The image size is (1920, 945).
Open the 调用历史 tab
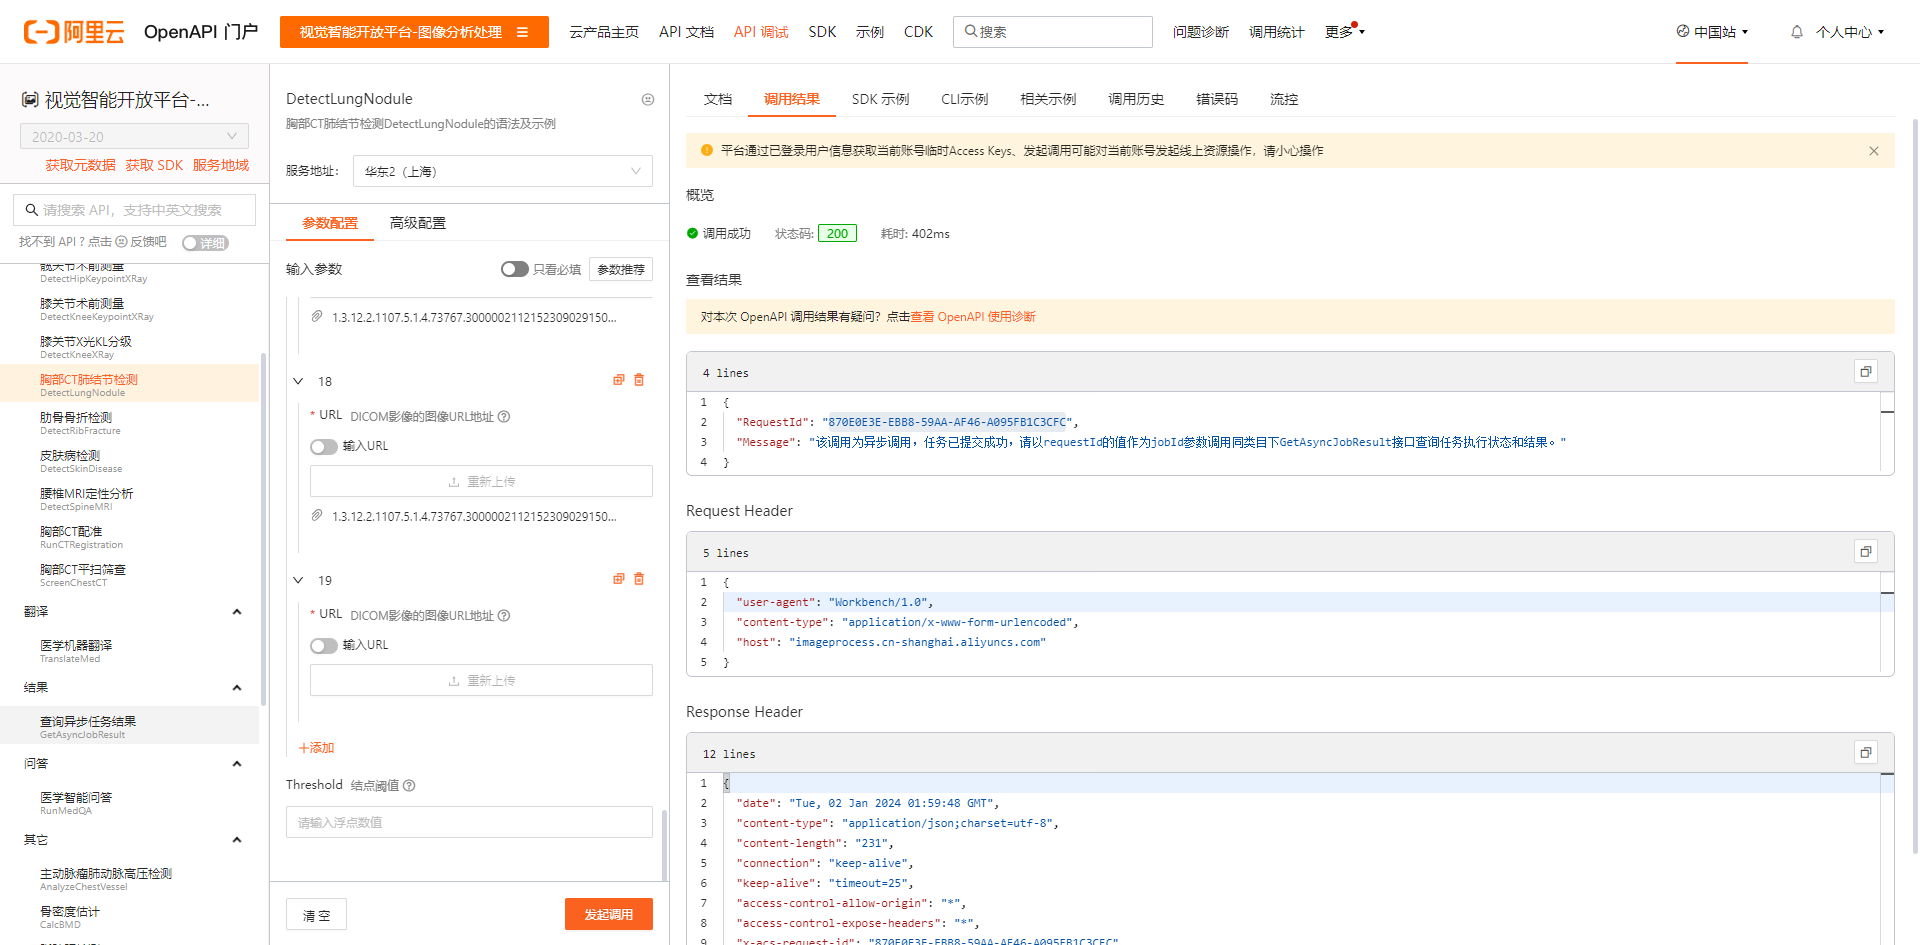[1136, 99]
